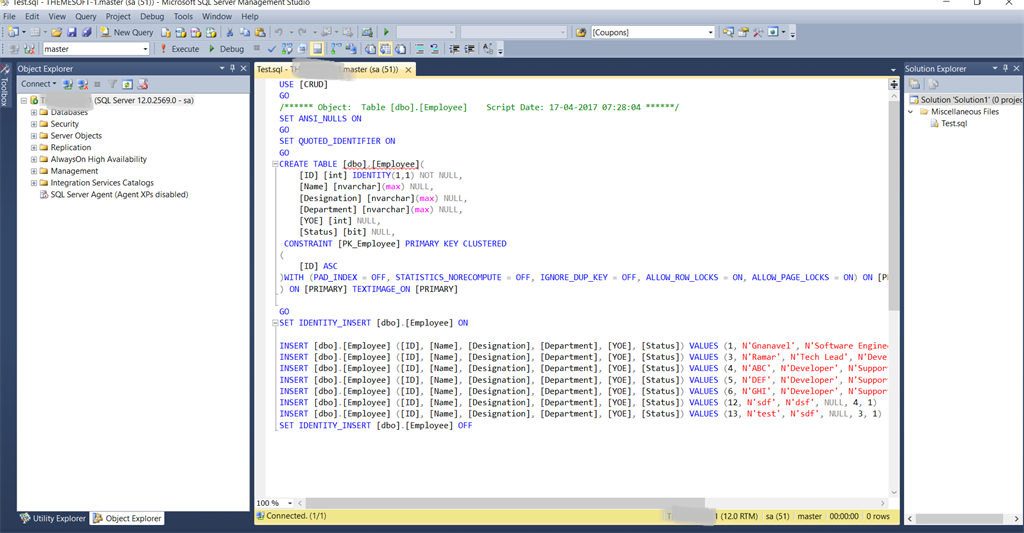
Task: Click the Open File folder icon
Action: [58, 32]
